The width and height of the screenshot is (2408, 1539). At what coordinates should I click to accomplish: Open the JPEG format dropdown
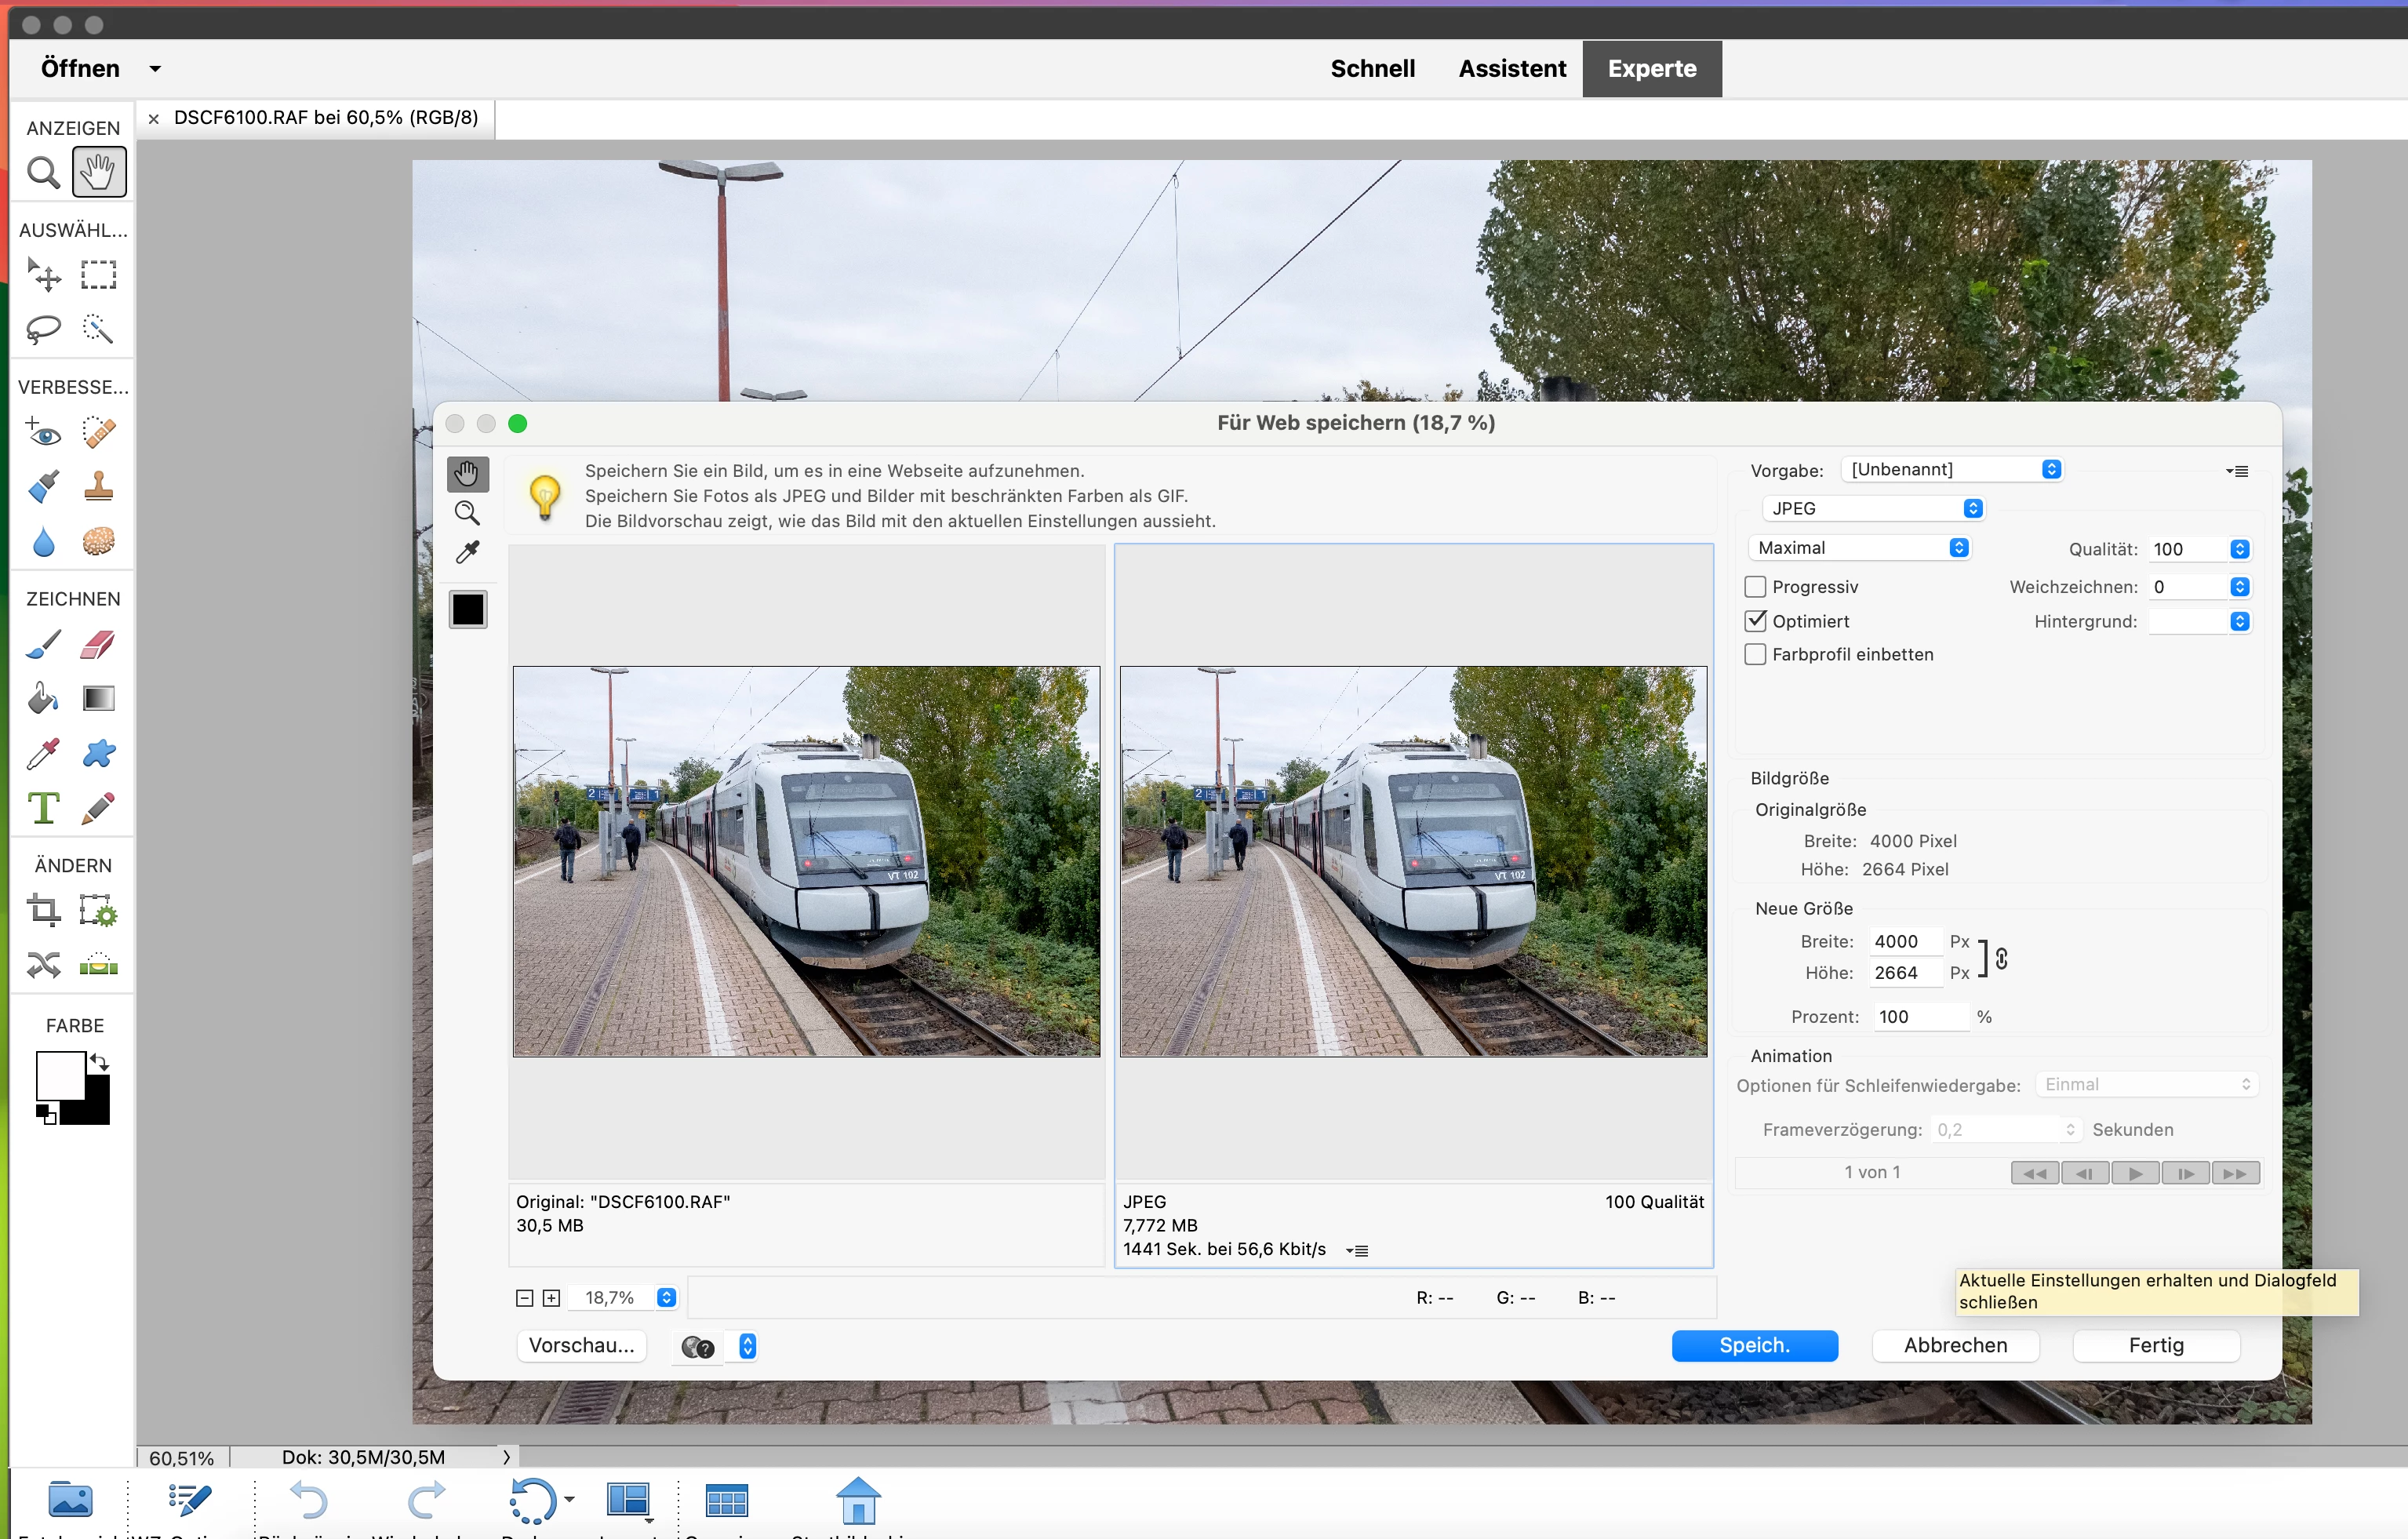[1871, 508]
